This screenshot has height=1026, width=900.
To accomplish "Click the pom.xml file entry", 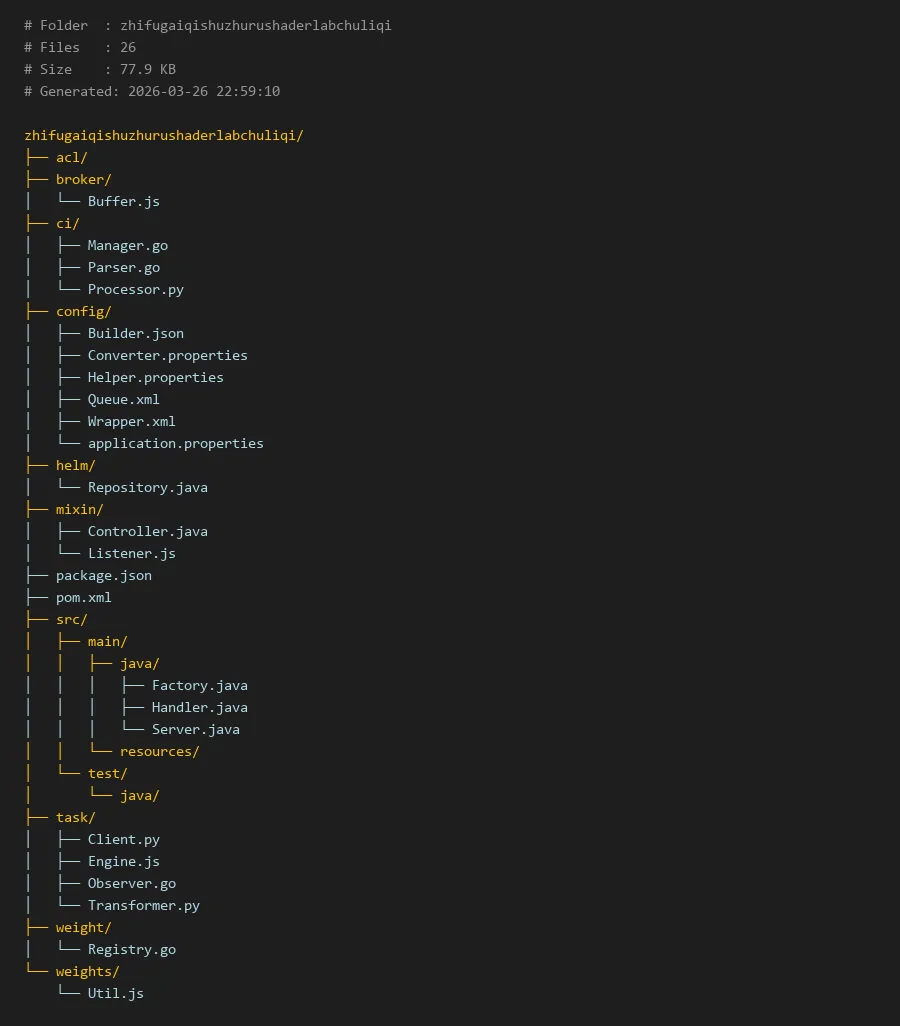I will [x=83, y=597].
